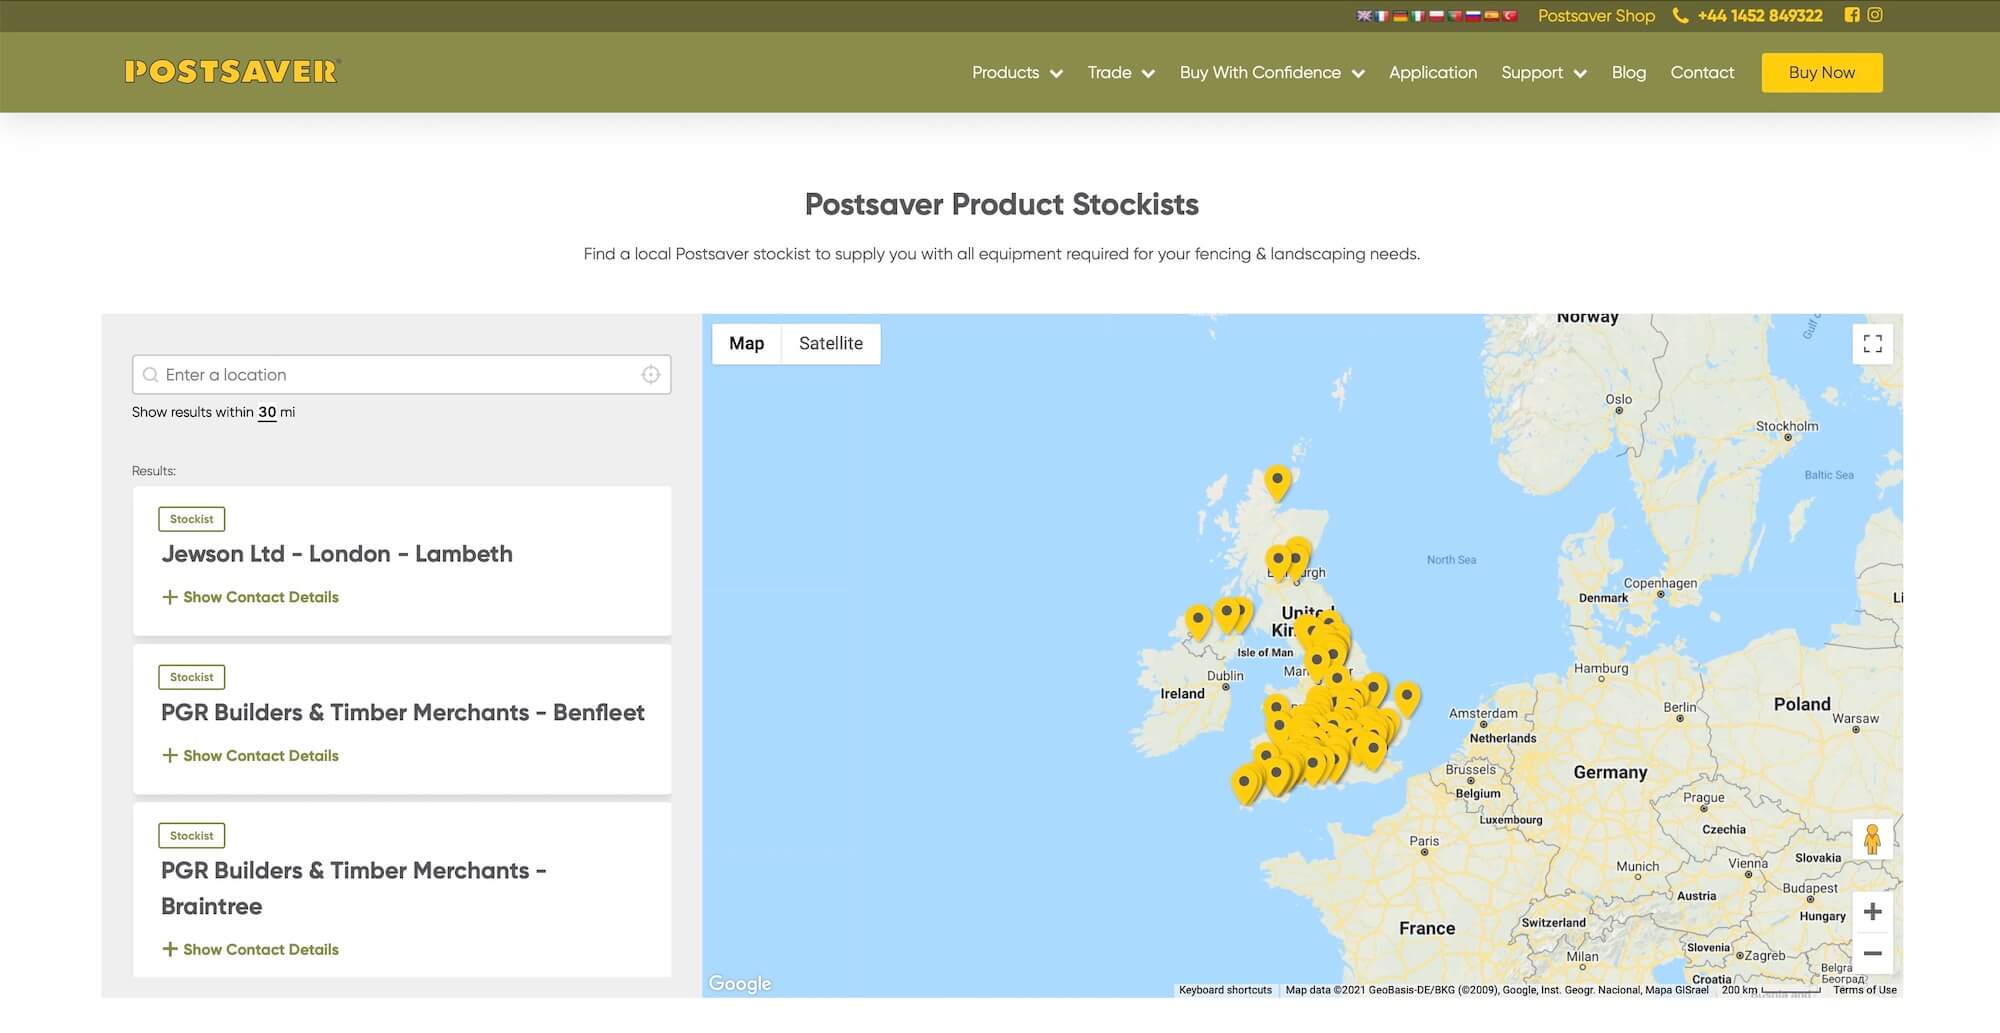Select the marker on the Norfolk coast
This screenshot has height=1033, width=2000.
click(1407, 698)
